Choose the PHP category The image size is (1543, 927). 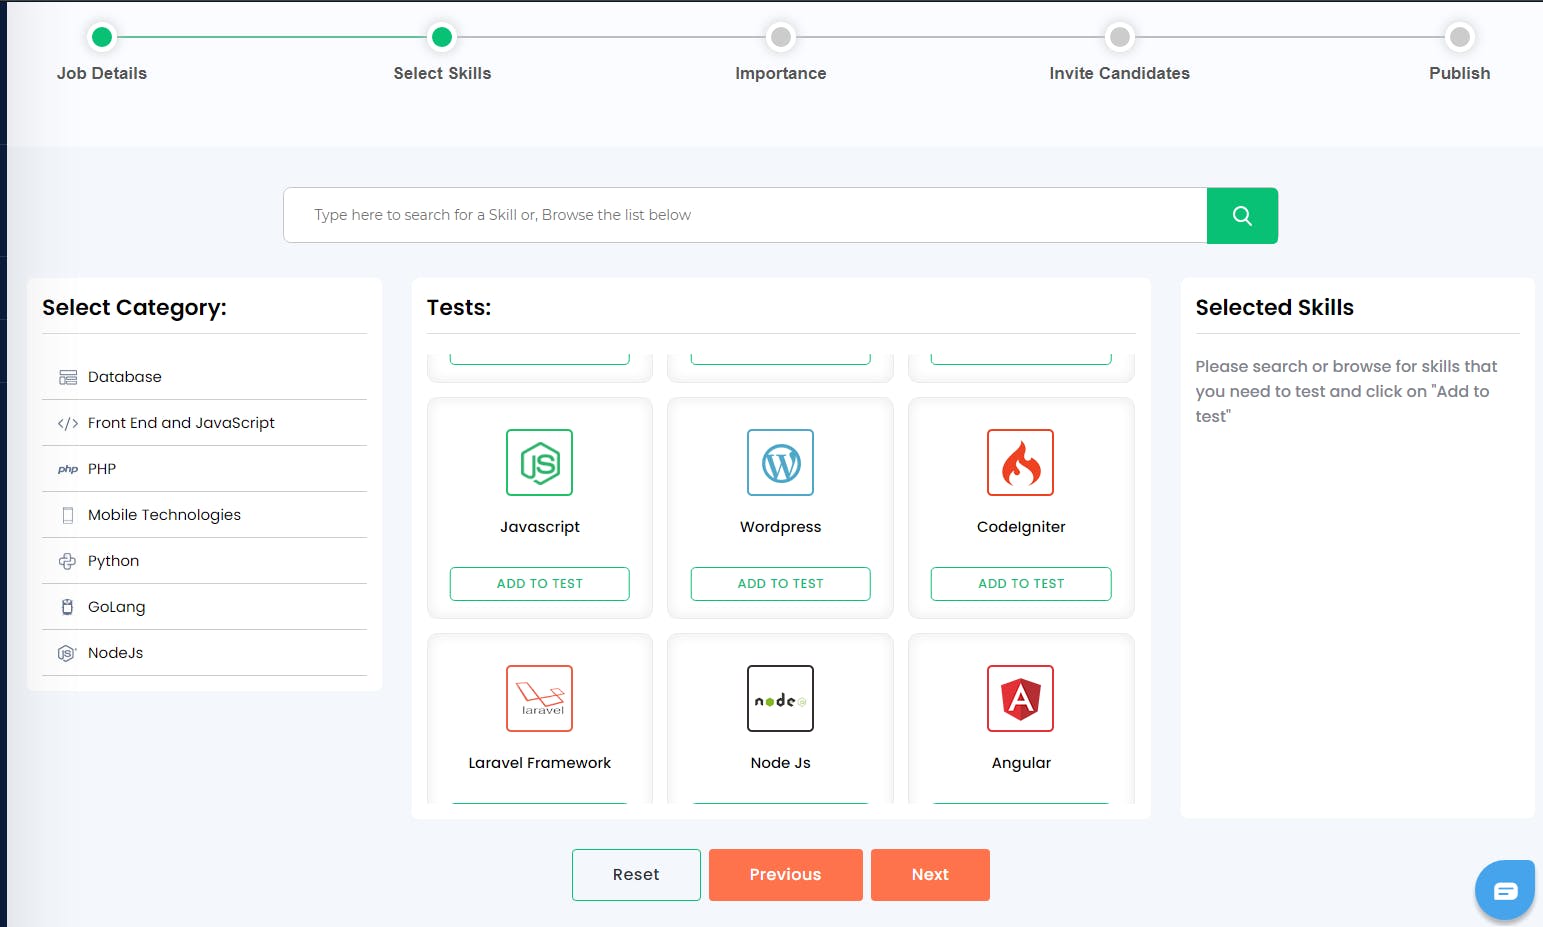point(205,469)
